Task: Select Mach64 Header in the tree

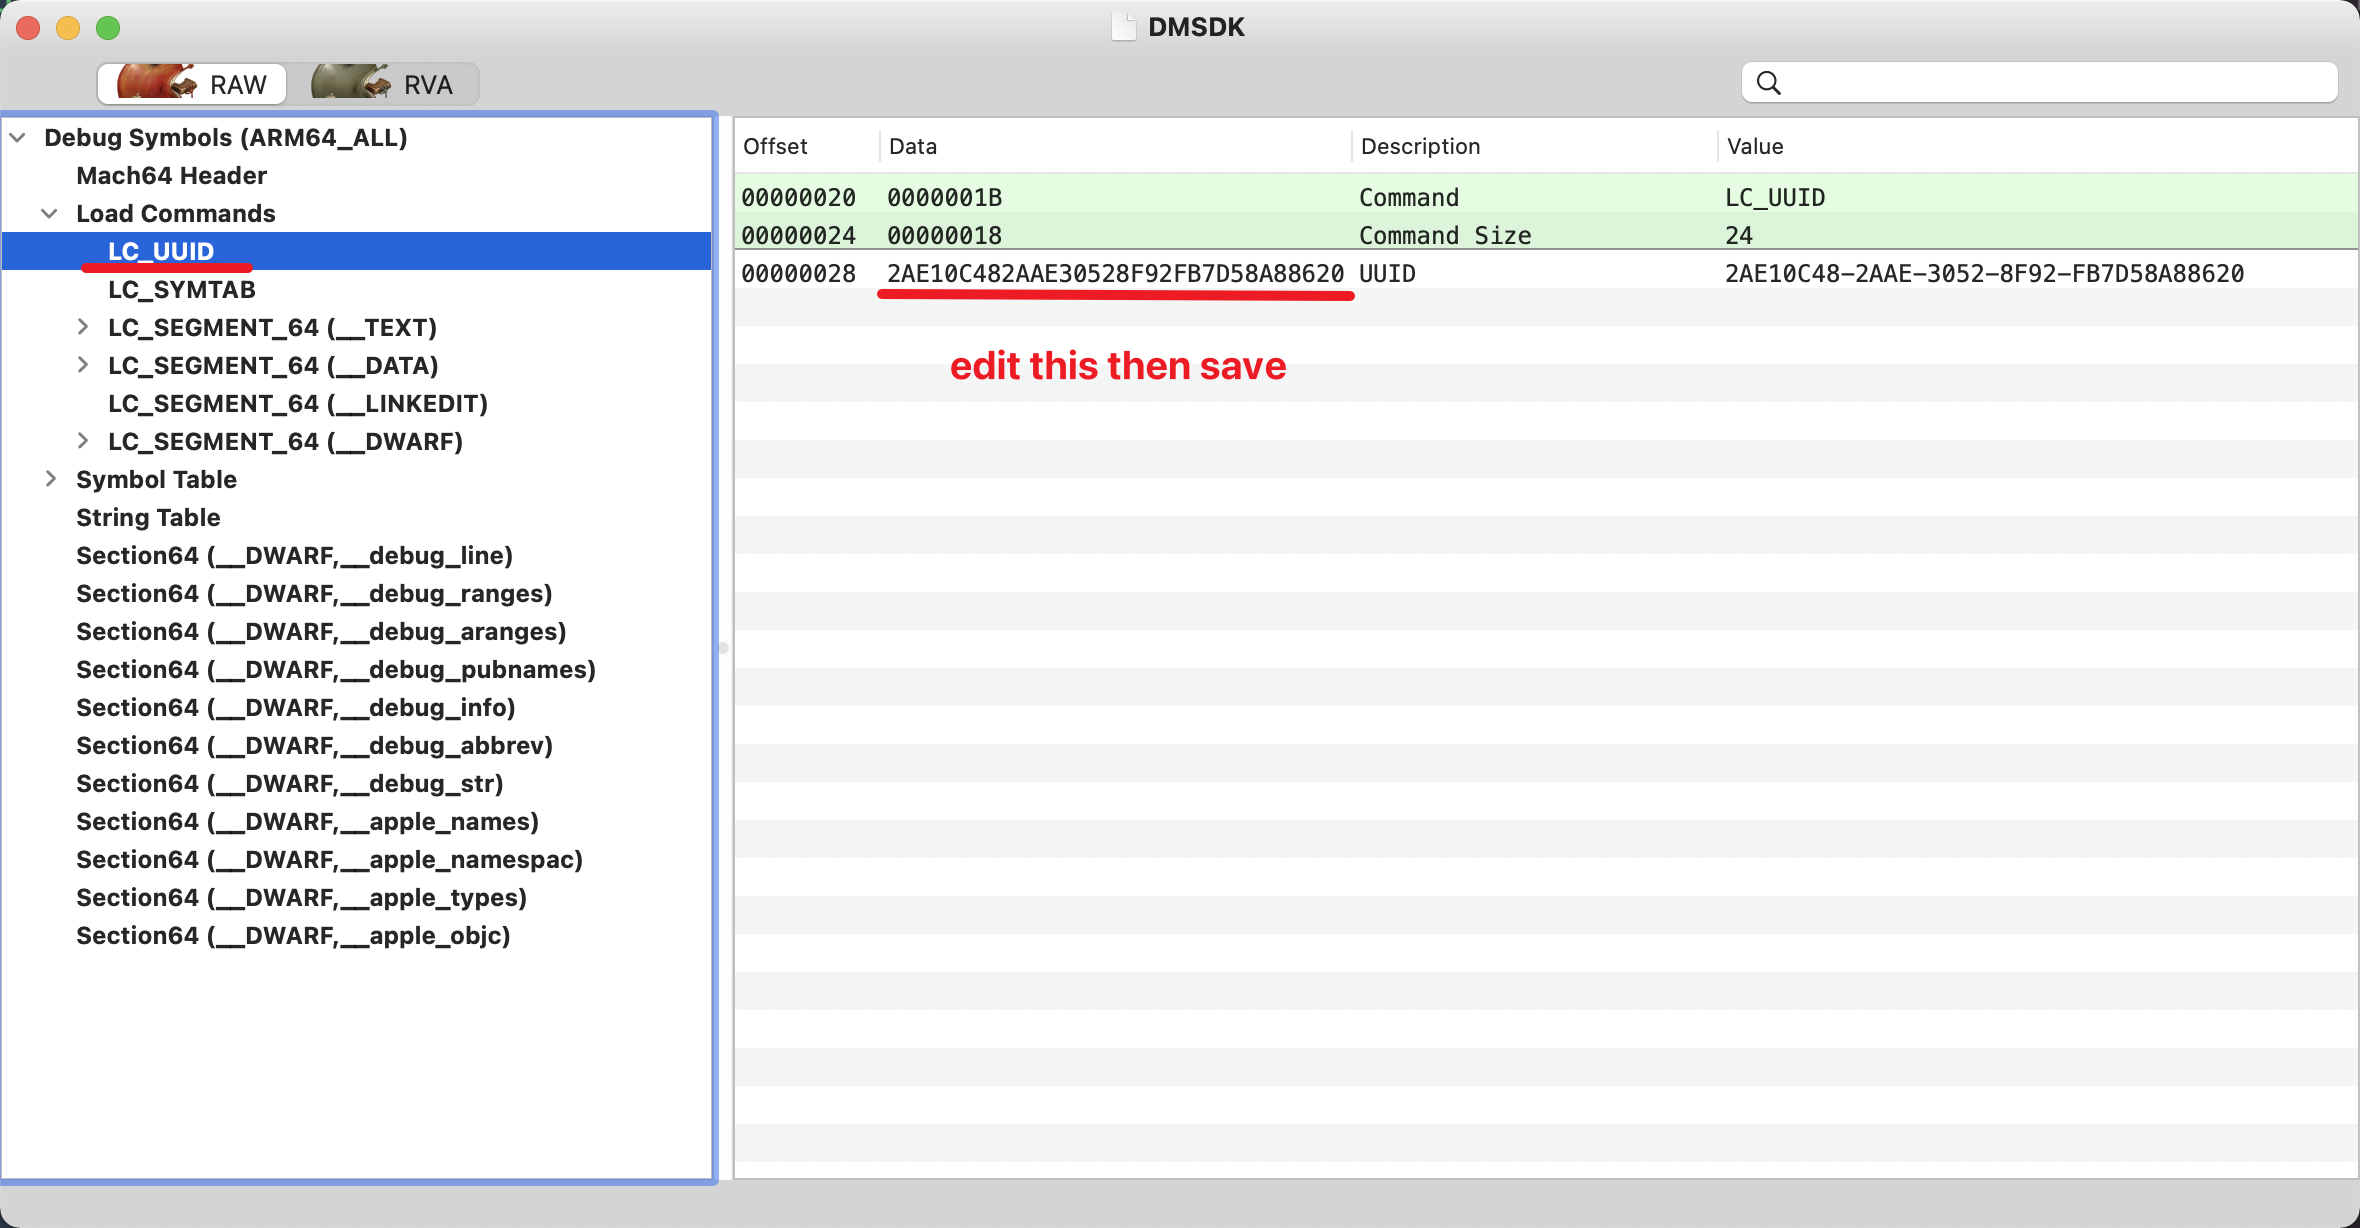Action: (x=171, y=176)
